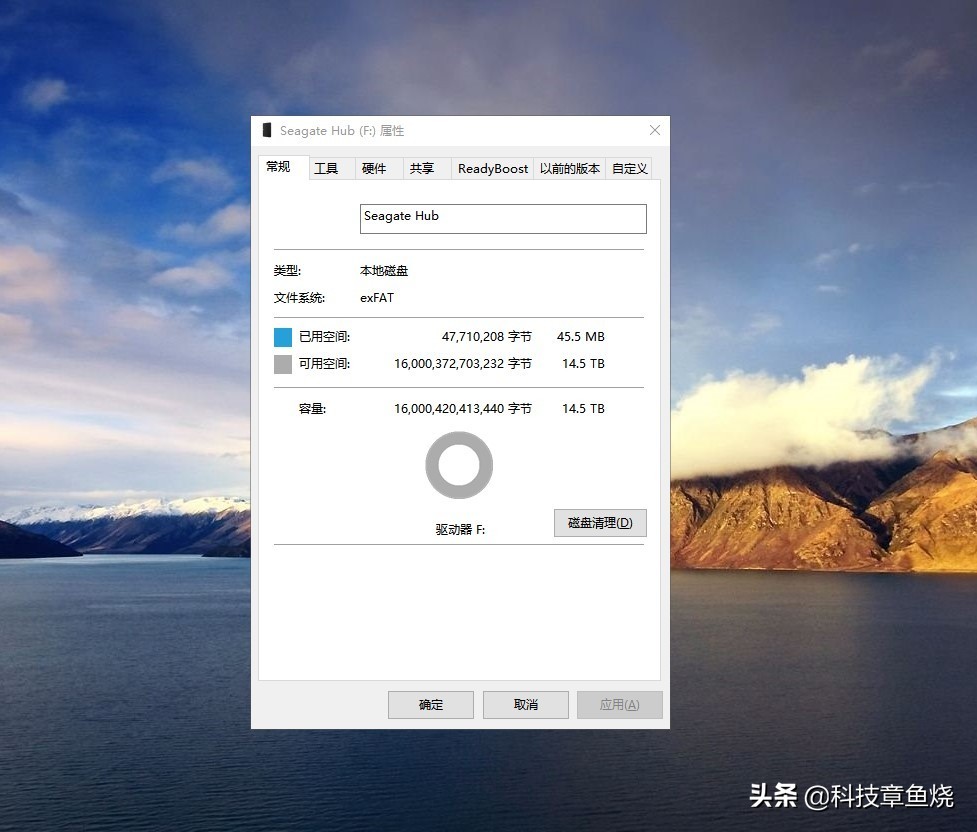Click the 驱动器 F: label
Screen dimensions: 977x832
coord(458,529)
